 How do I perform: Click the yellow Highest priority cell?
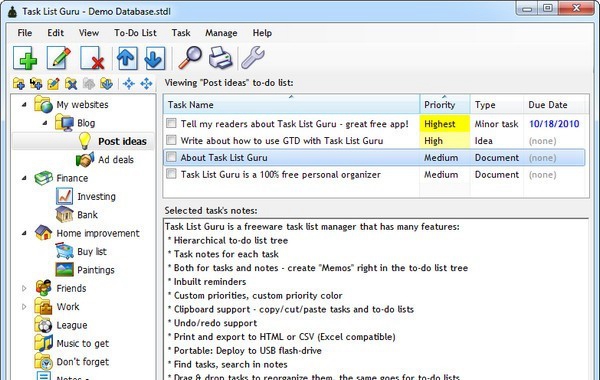point(445,124)
